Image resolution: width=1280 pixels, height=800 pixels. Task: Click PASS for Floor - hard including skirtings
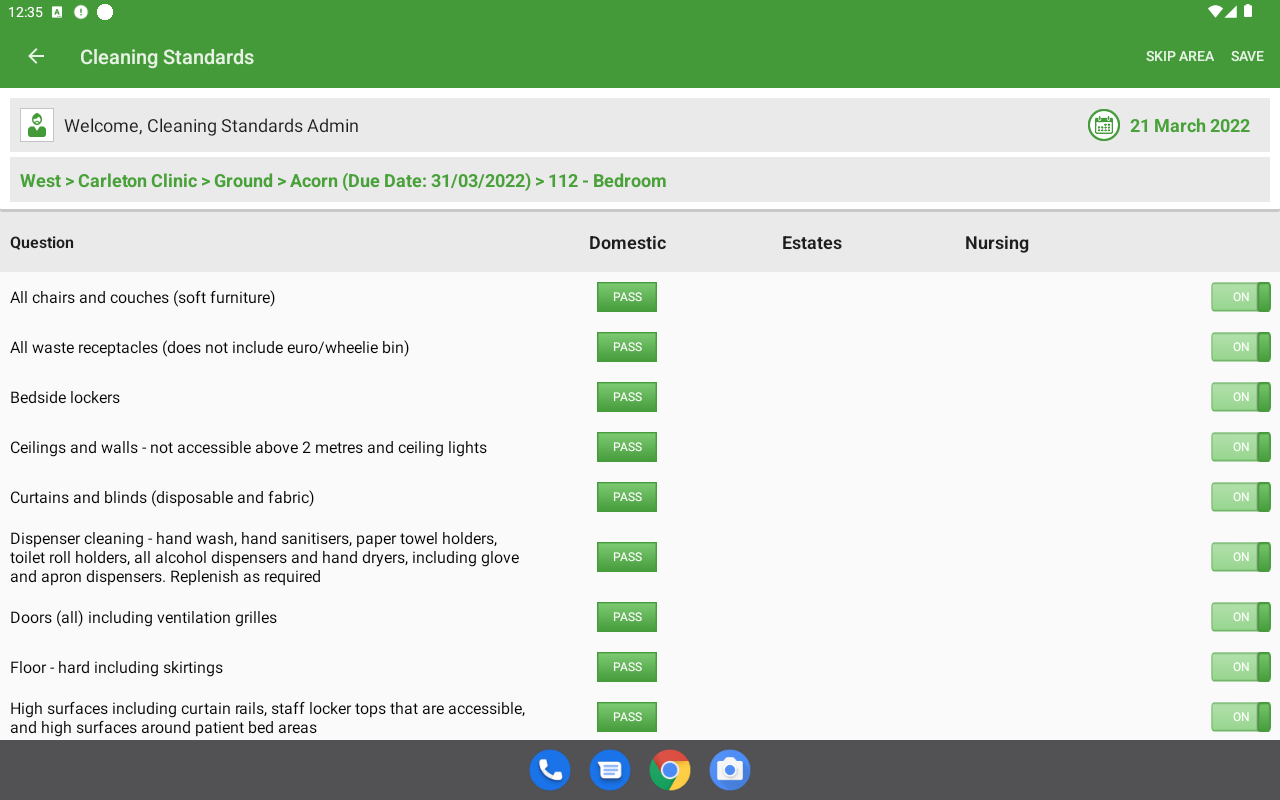627,667
